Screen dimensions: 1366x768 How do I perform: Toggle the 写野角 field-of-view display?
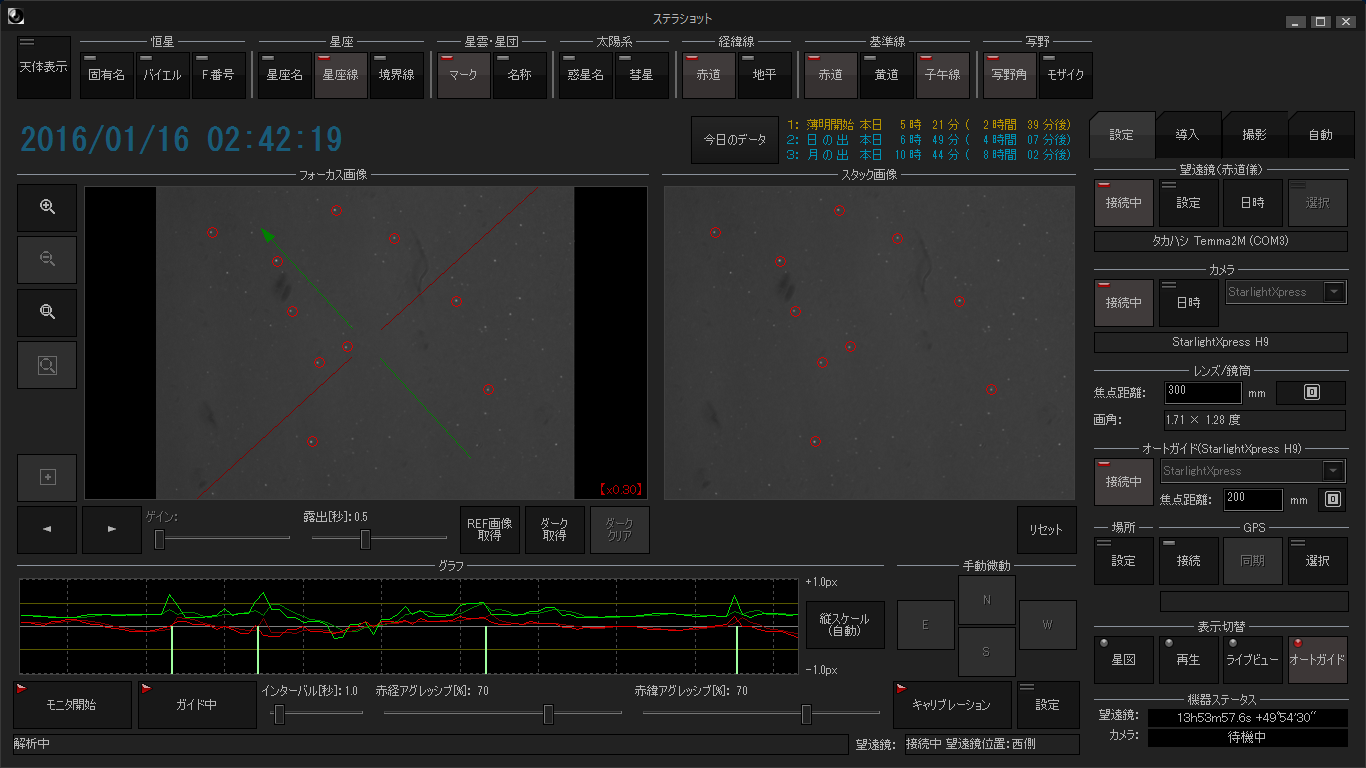1008,75
